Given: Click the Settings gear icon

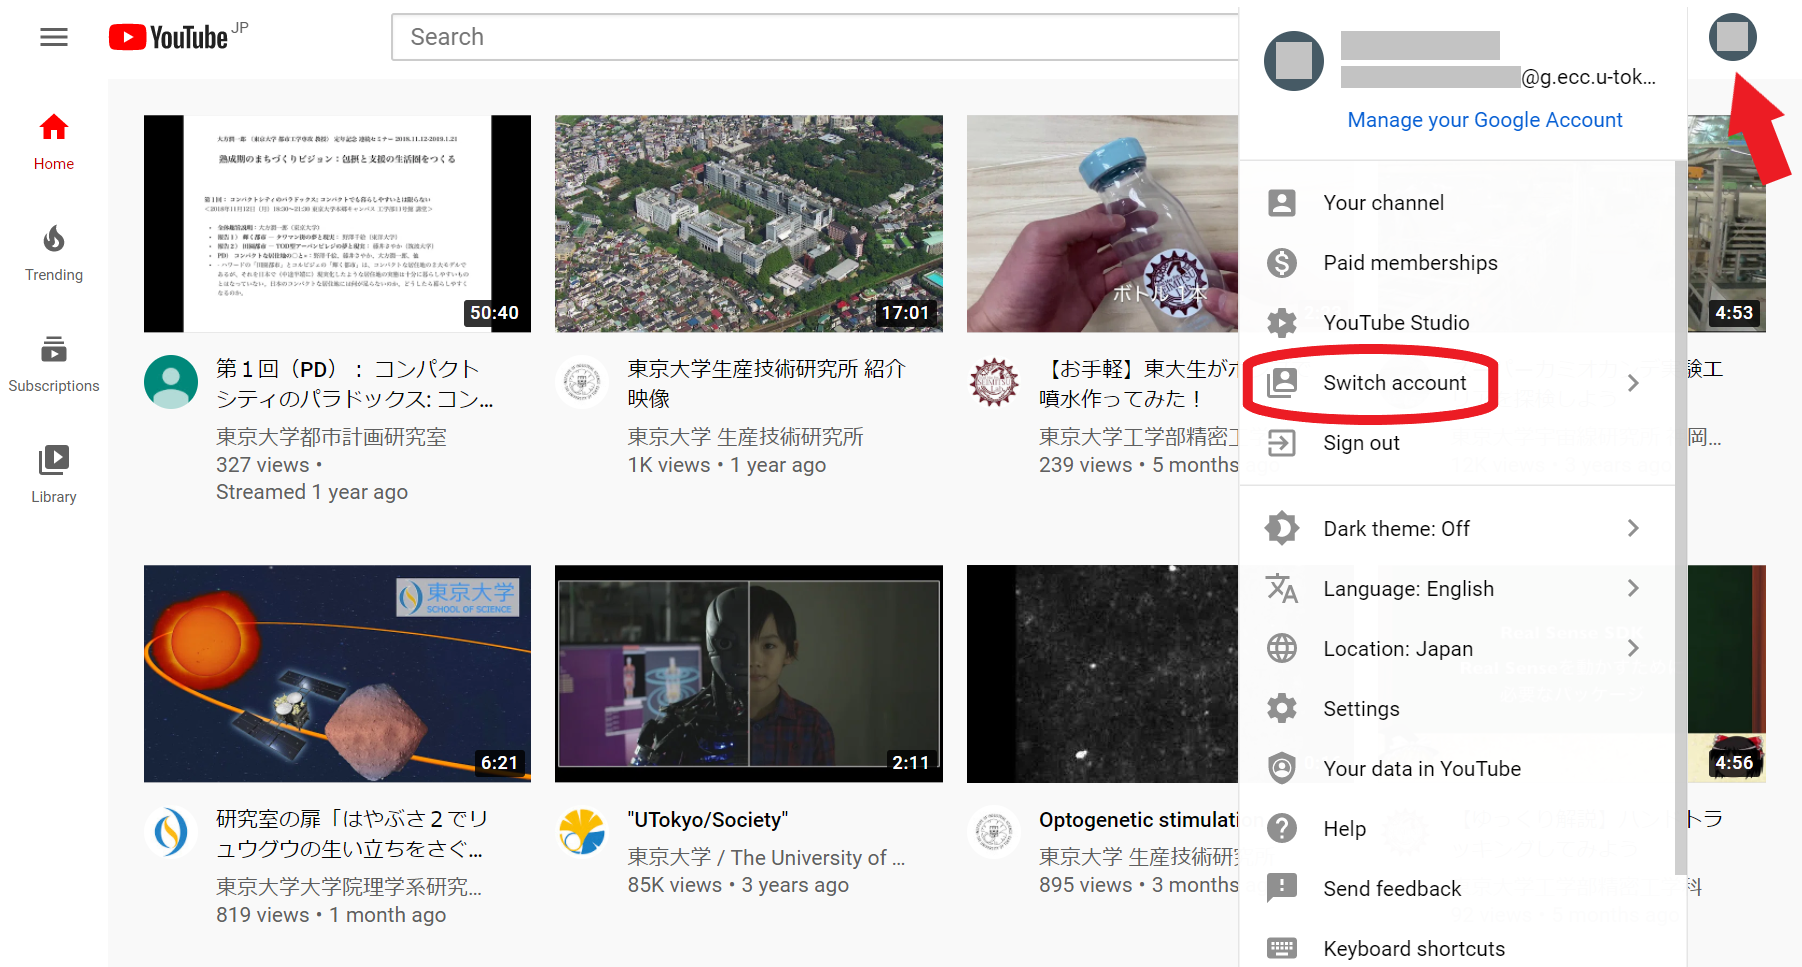Looking at the screenshot, I should 1282,708.
